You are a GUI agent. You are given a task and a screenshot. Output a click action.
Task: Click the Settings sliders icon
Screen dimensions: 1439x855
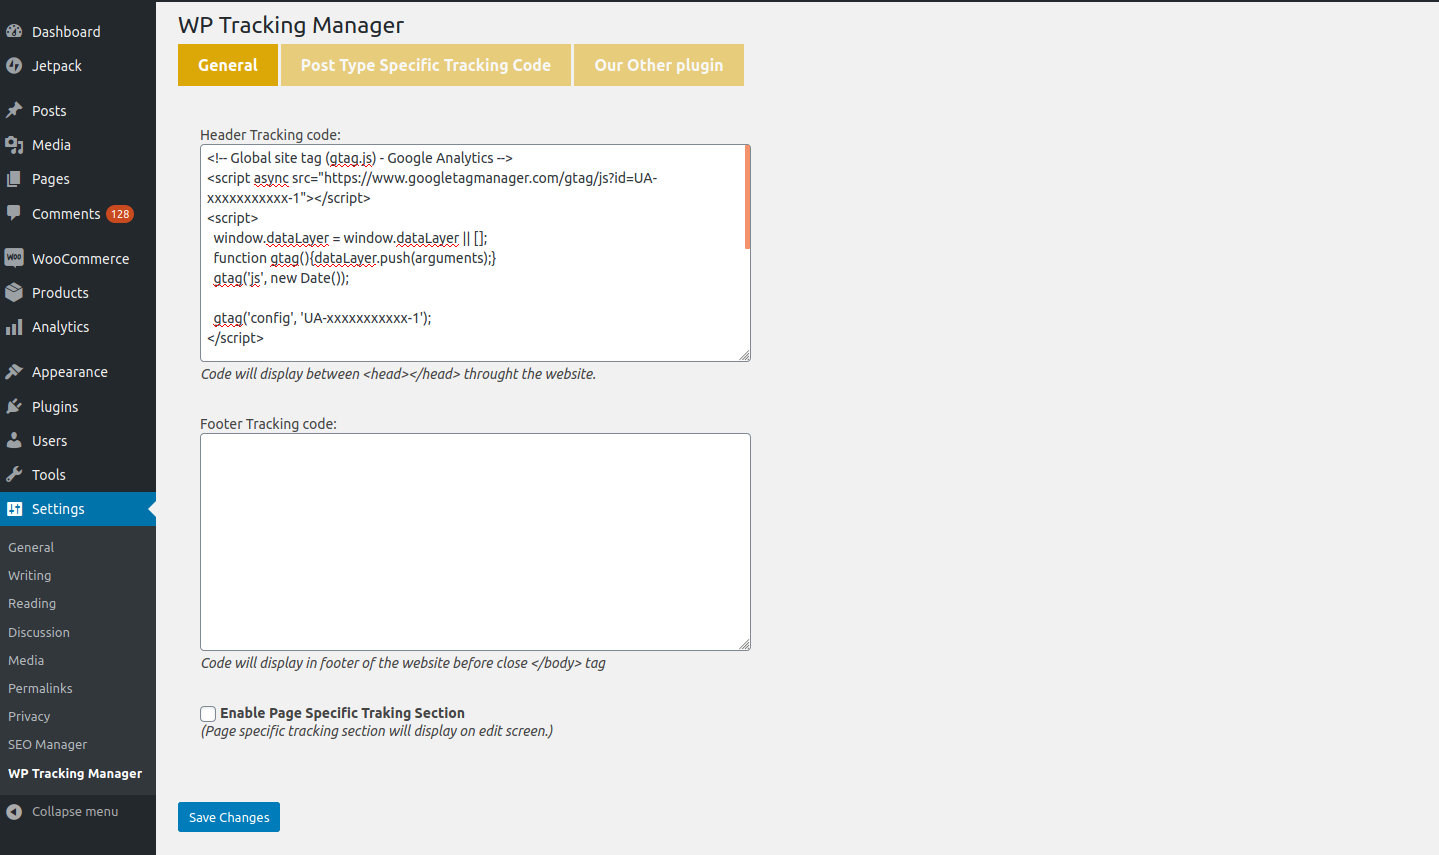[x=14, y=509]
